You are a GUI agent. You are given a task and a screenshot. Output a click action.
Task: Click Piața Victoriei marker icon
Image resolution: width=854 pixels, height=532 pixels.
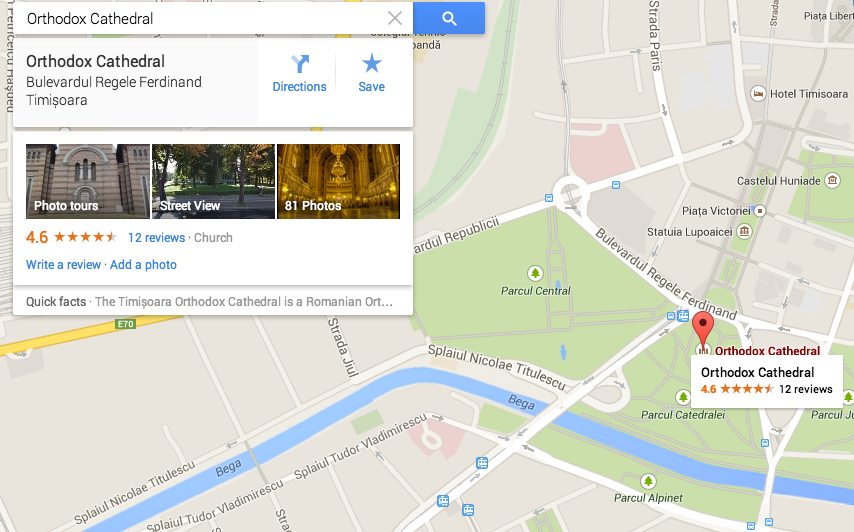click(x=760, y=211)
